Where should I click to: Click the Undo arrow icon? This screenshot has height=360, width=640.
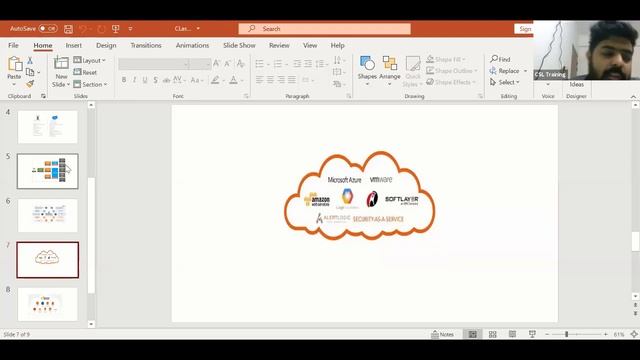[83, 29]
